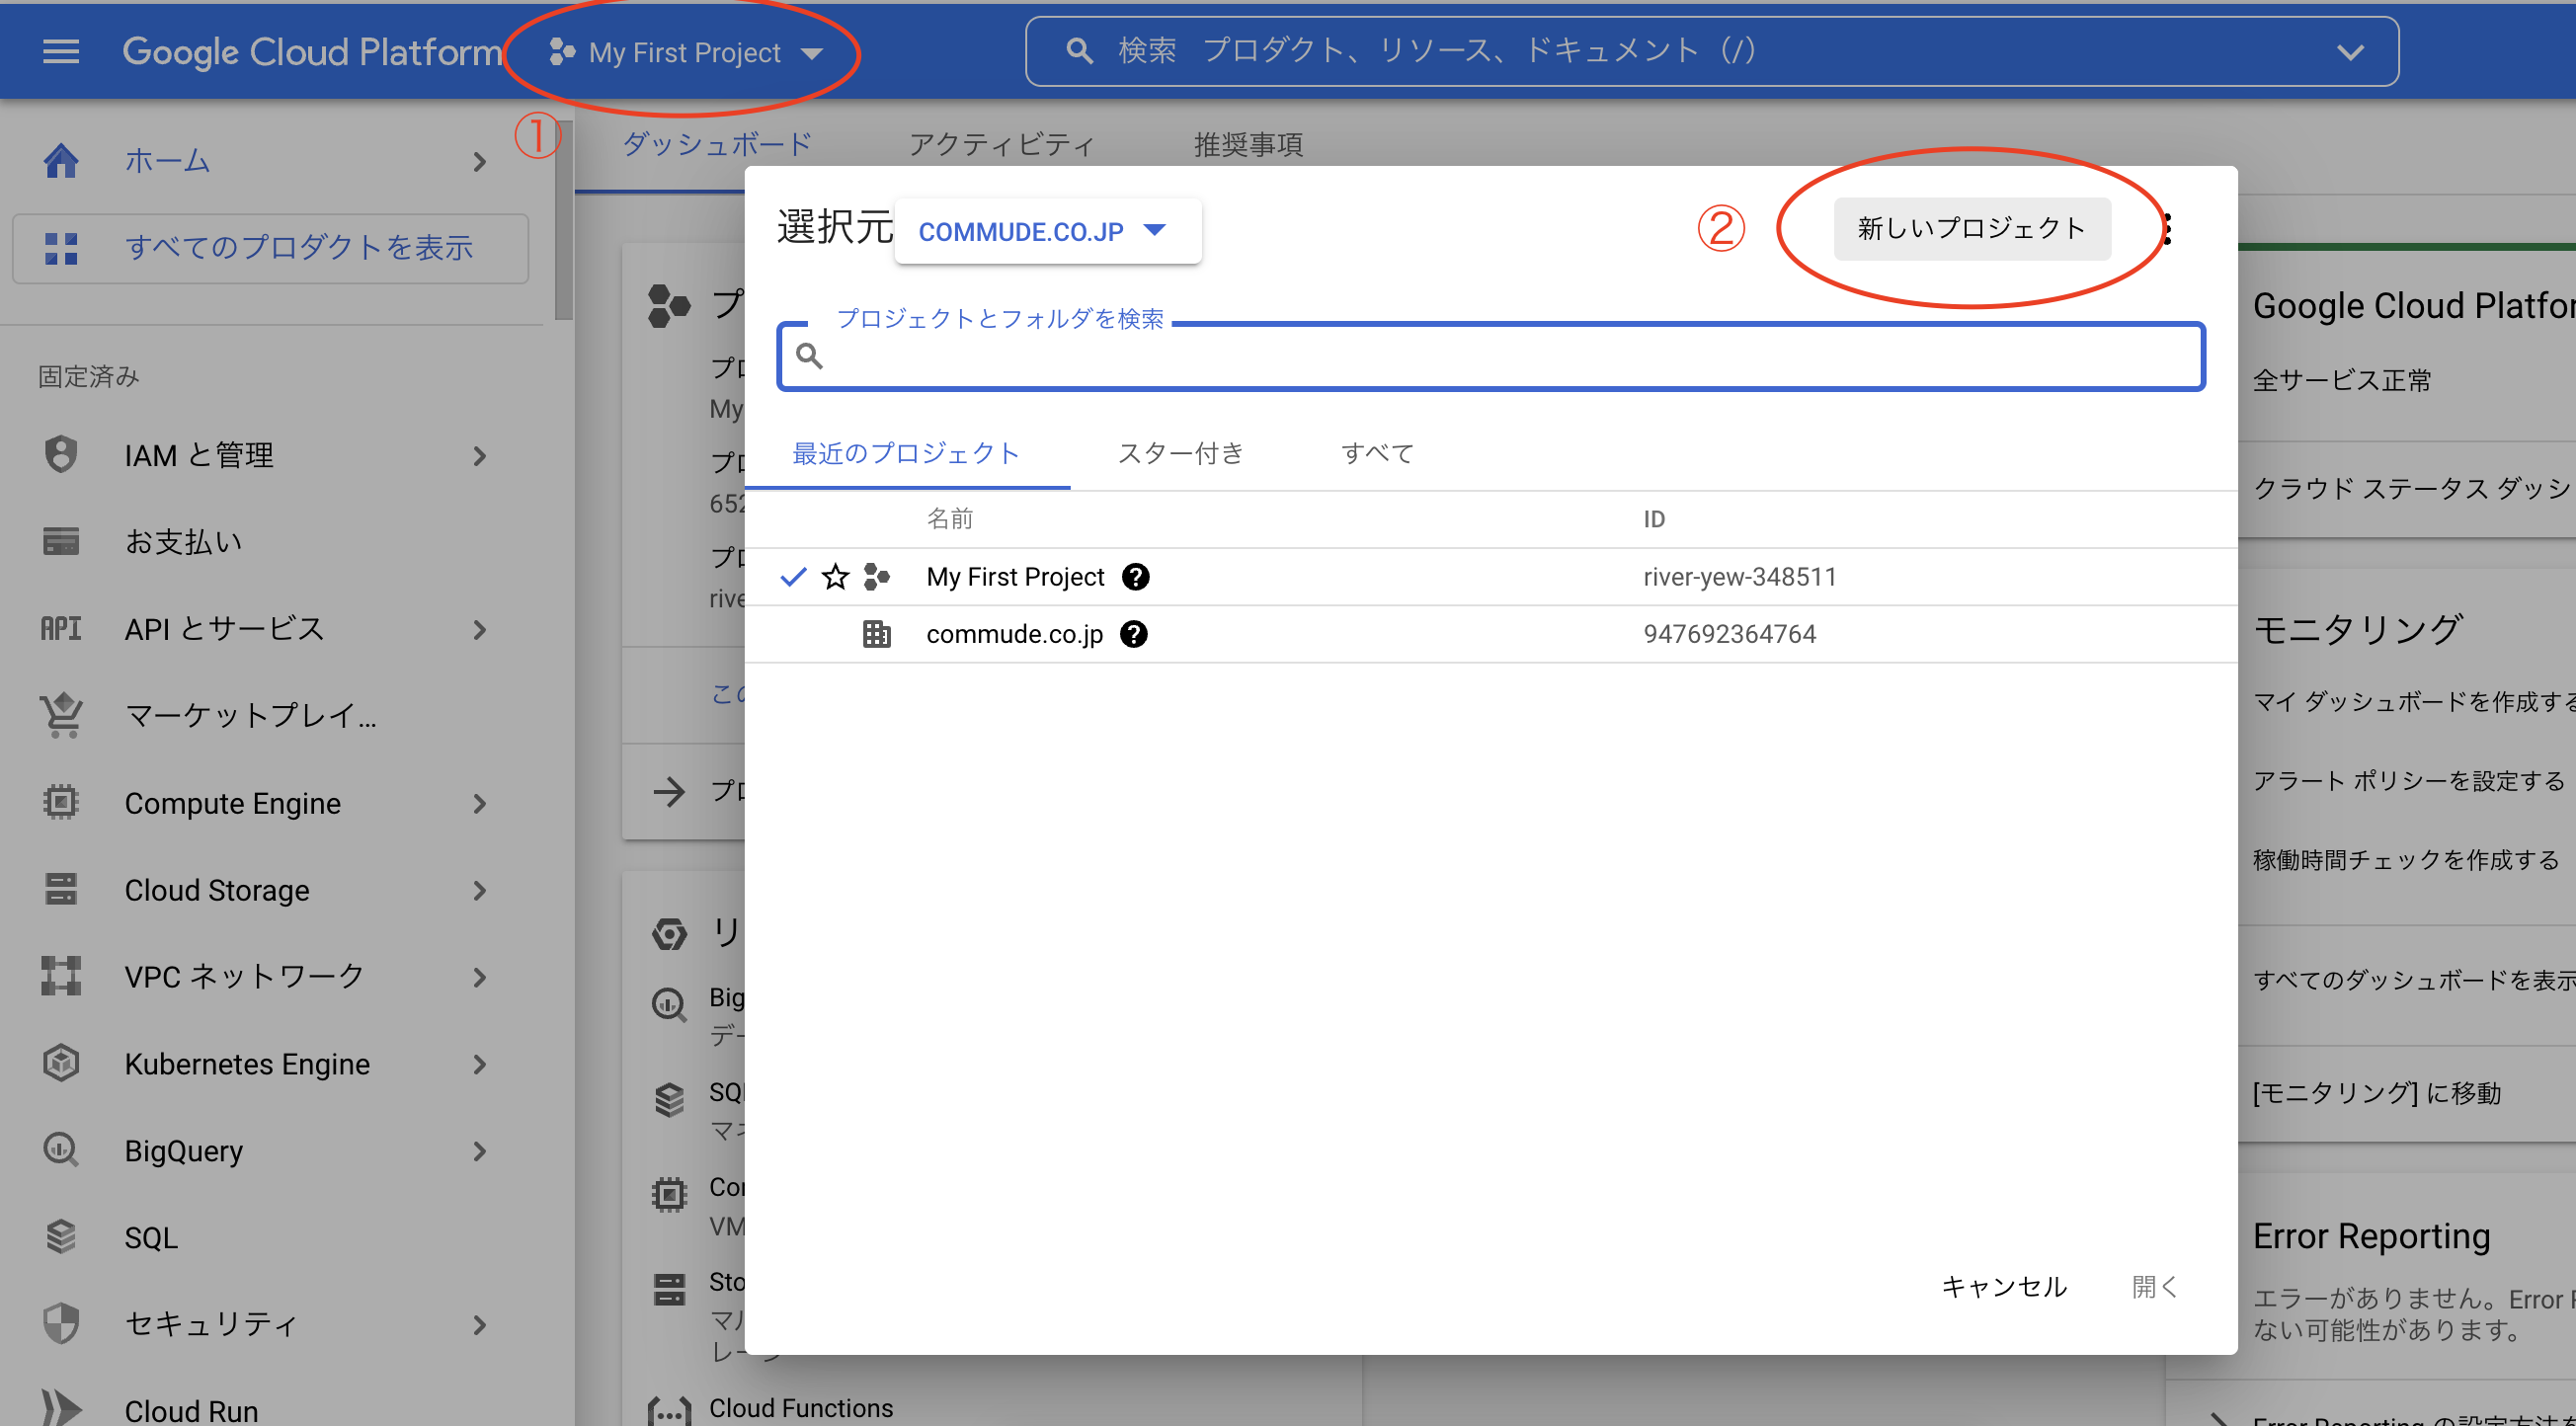This screenshot has height=1426, width=2576.
Task: Click the search magnifier in top bar
Action: click(1079, 51)
